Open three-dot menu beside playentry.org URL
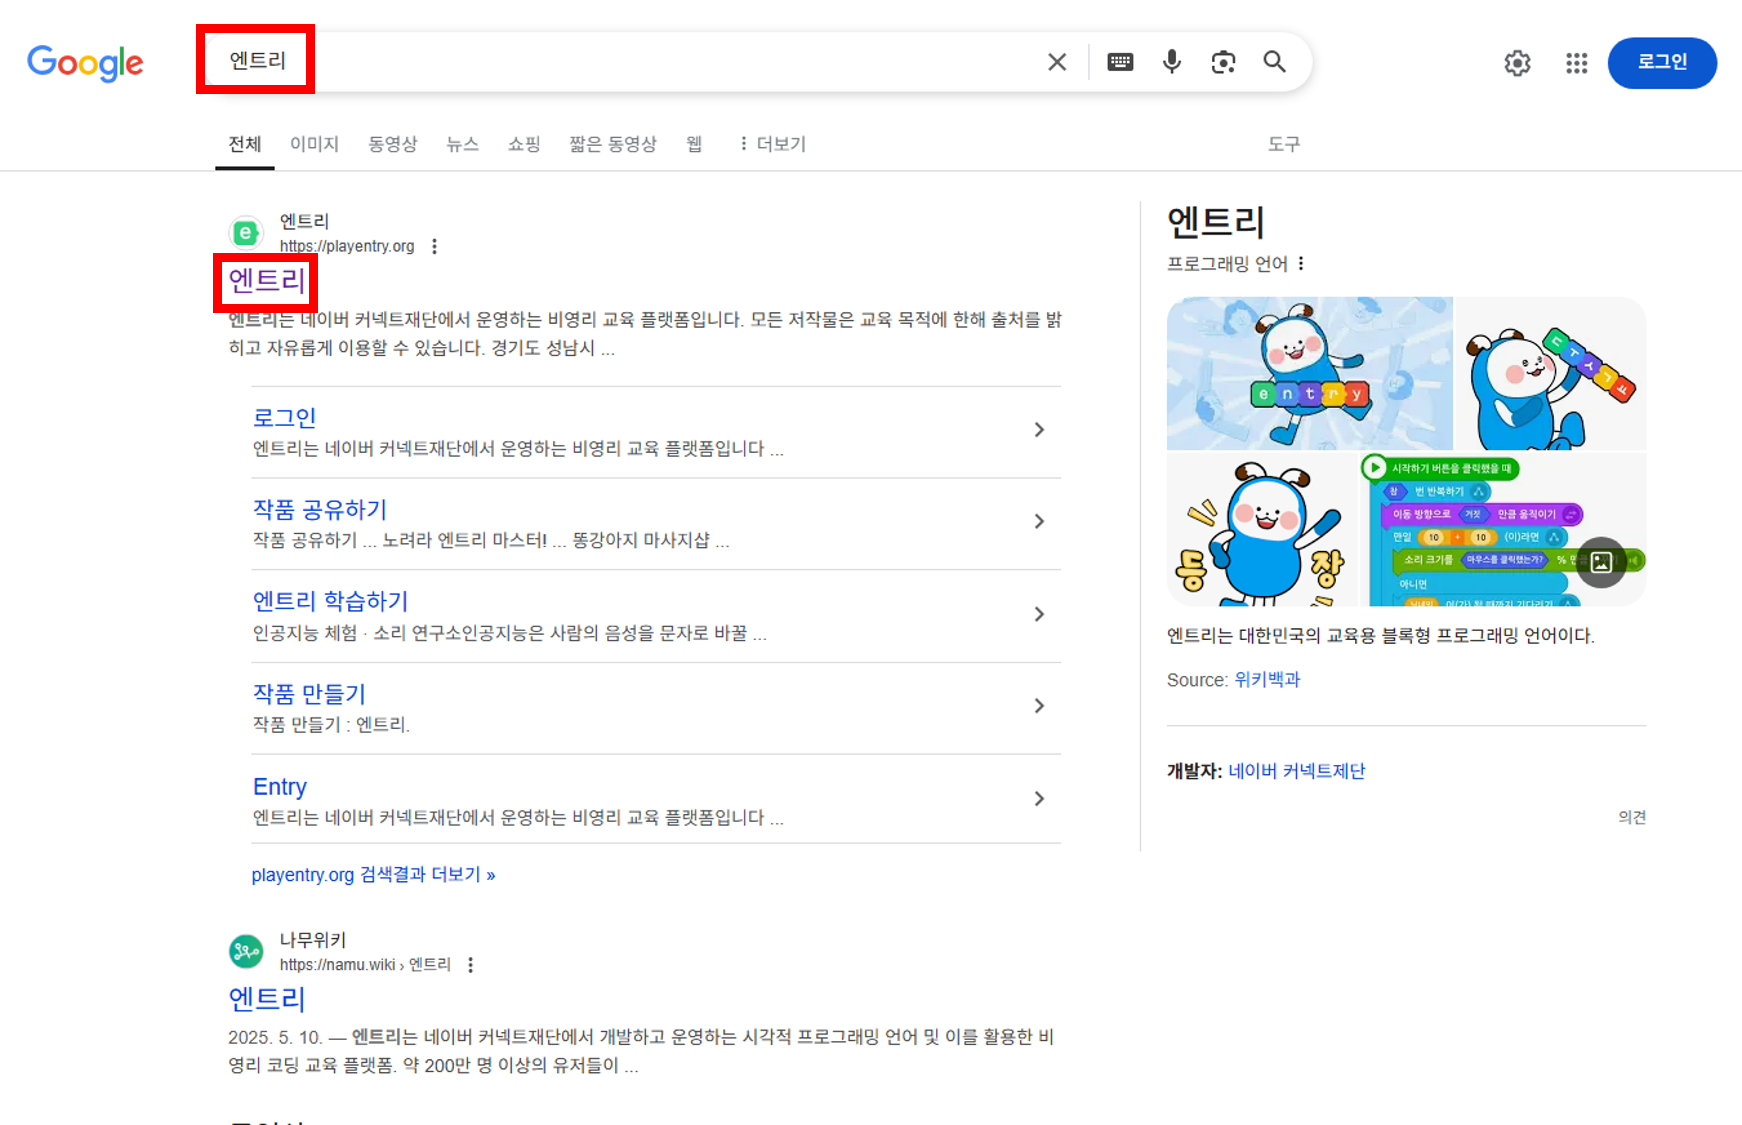 pyautogui.click(x=434, y=246)
